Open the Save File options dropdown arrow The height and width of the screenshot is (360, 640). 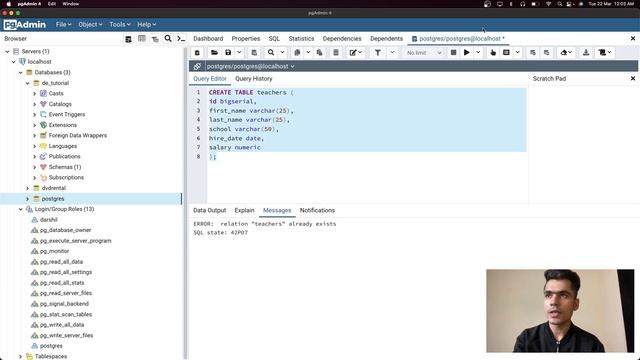click(239, 53)
